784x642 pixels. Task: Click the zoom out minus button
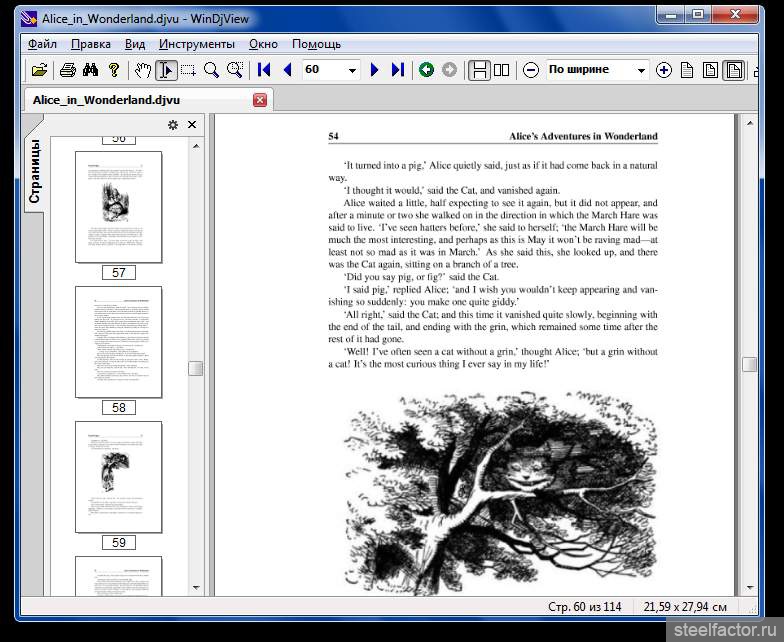(x=530, y=70)
